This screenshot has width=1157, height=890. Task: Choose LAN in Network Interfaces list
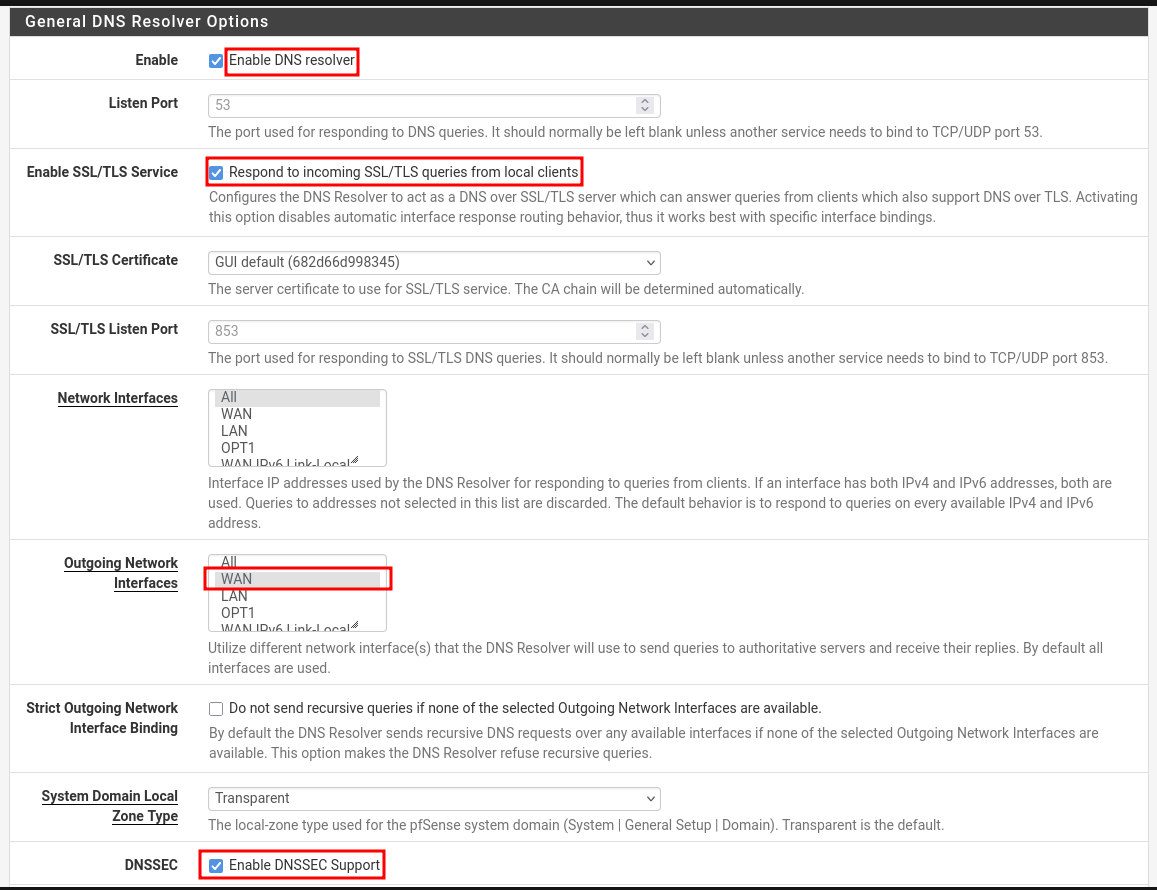298,431
